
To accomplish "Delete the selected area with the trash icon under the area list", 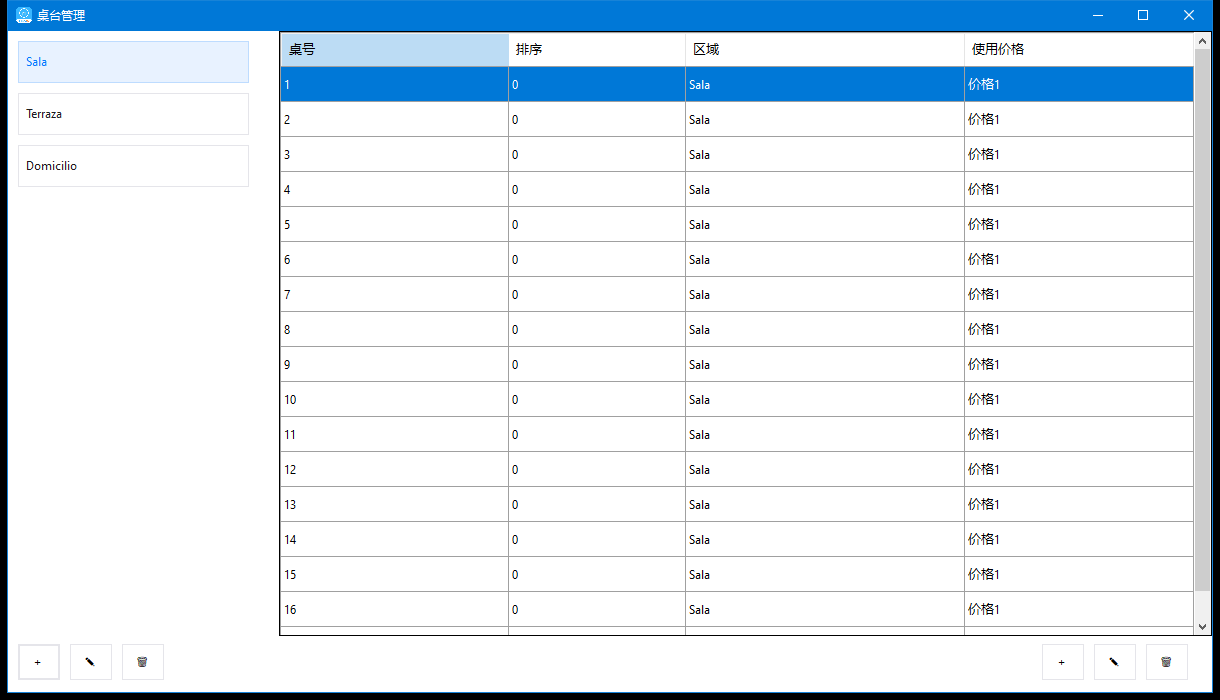I will (143, 662).
